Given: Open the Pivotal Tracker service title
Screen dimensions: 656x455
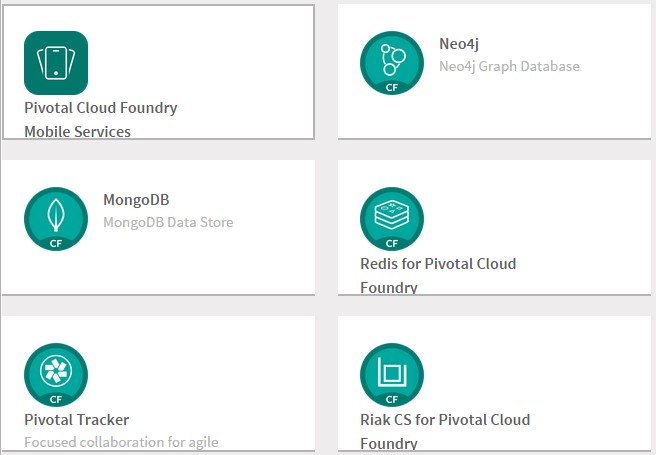Looking at the screenshot, I should coord(77,419).
